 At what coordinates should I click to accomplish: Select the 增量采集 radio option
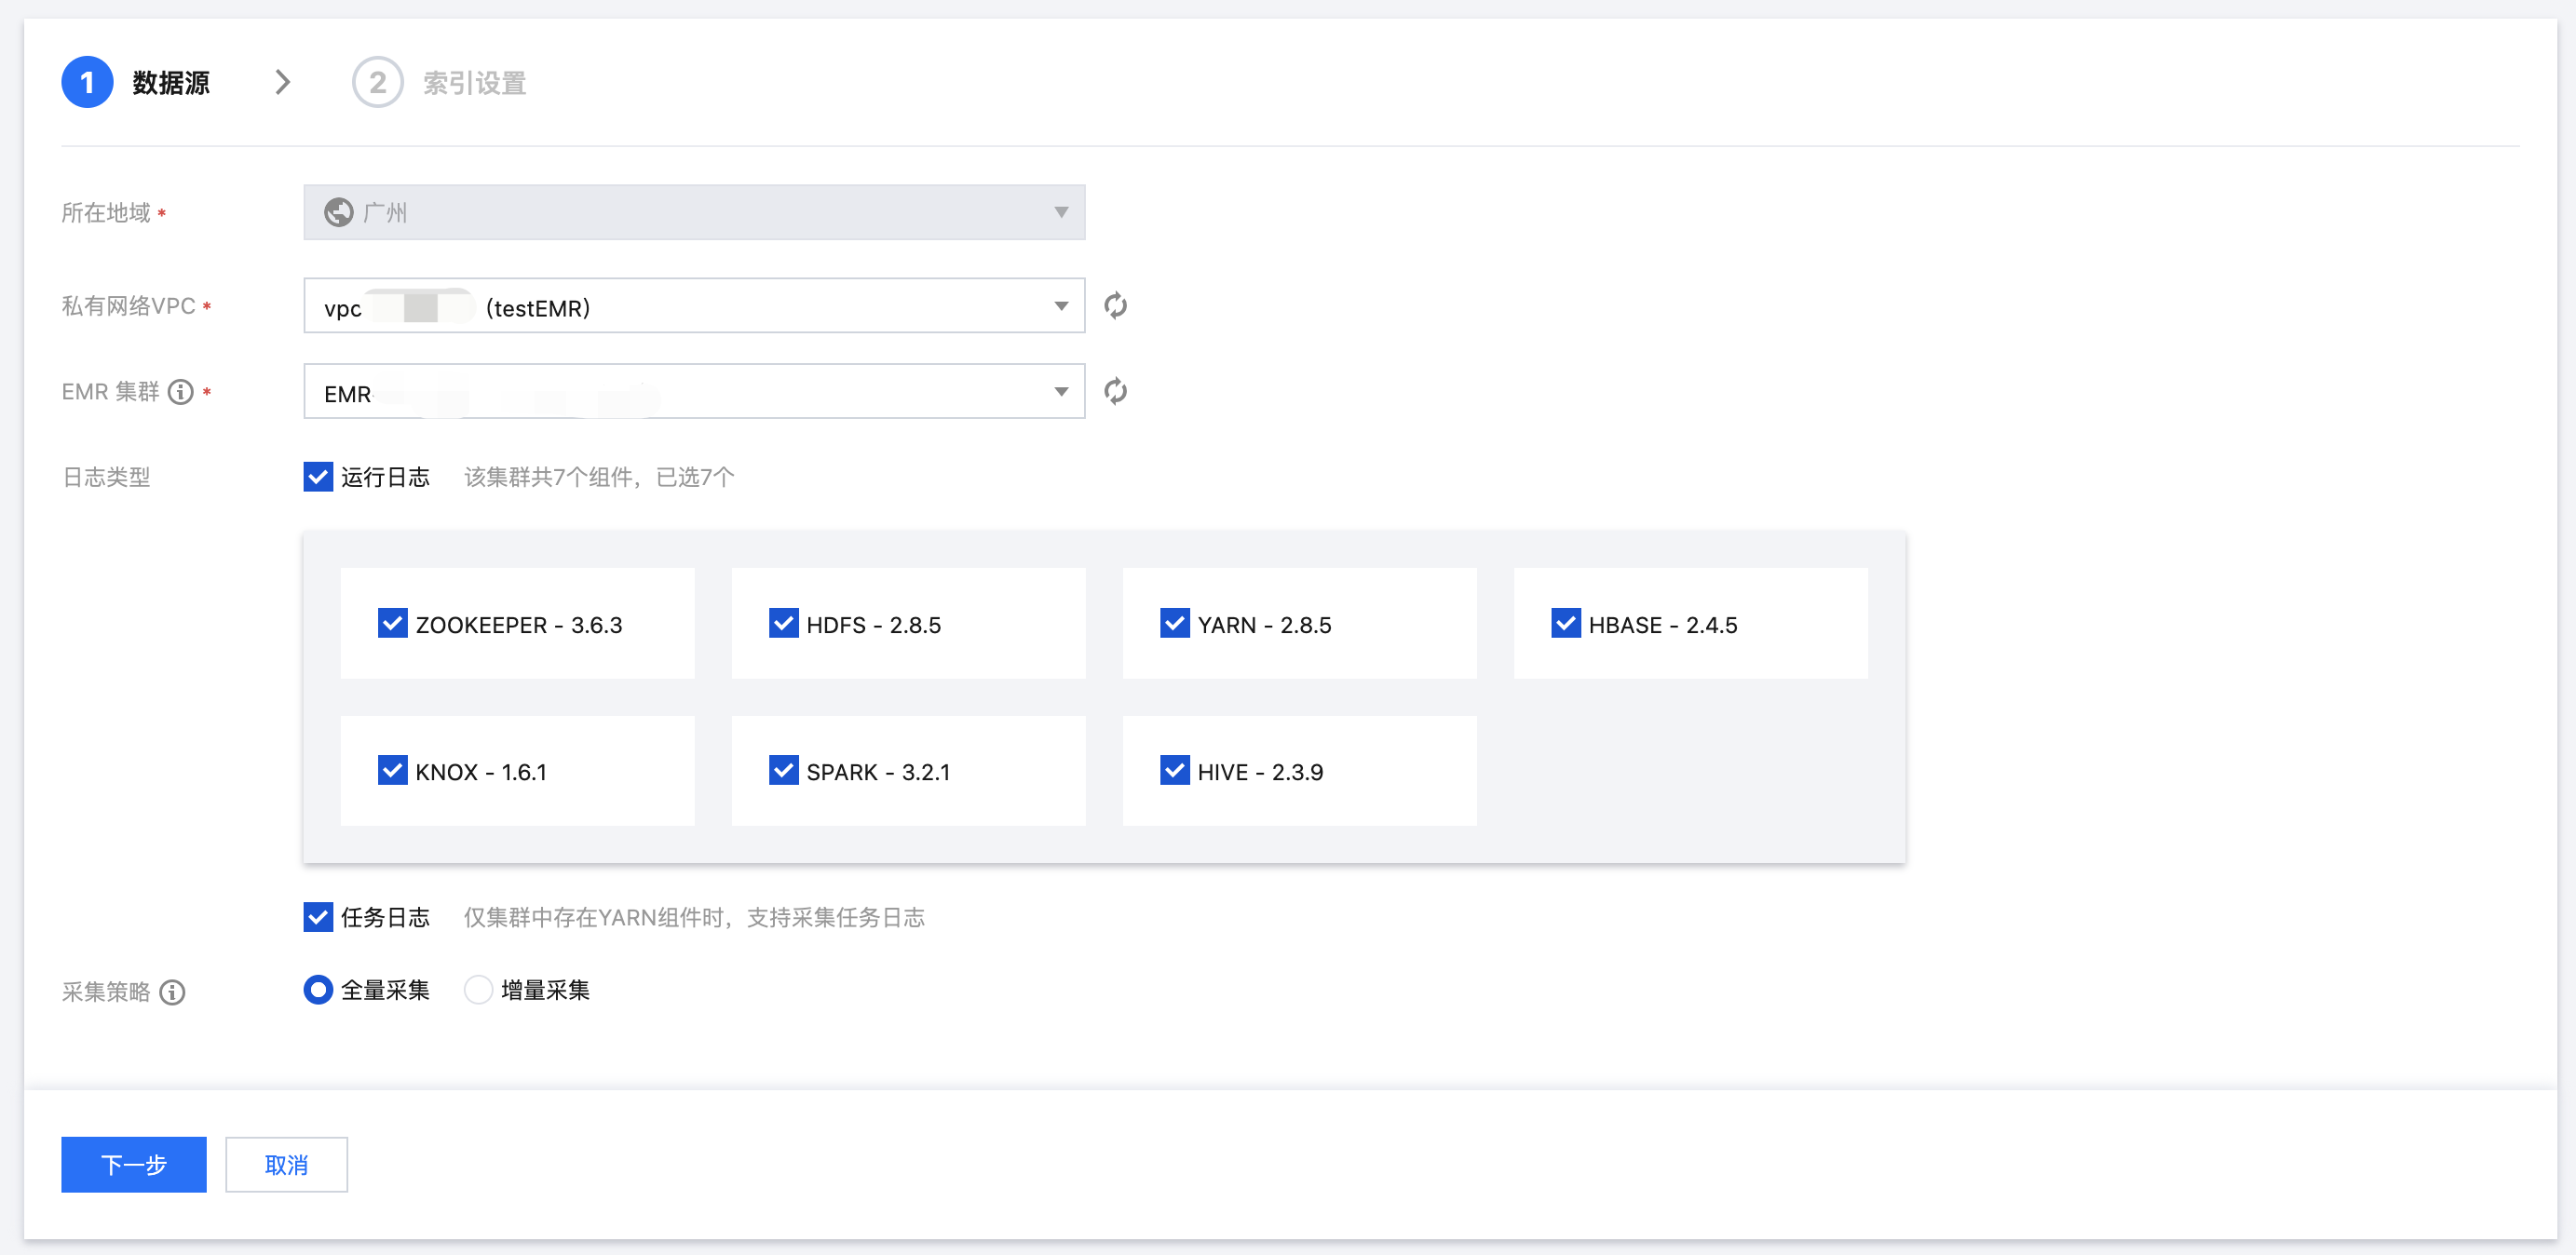point(478,990)
